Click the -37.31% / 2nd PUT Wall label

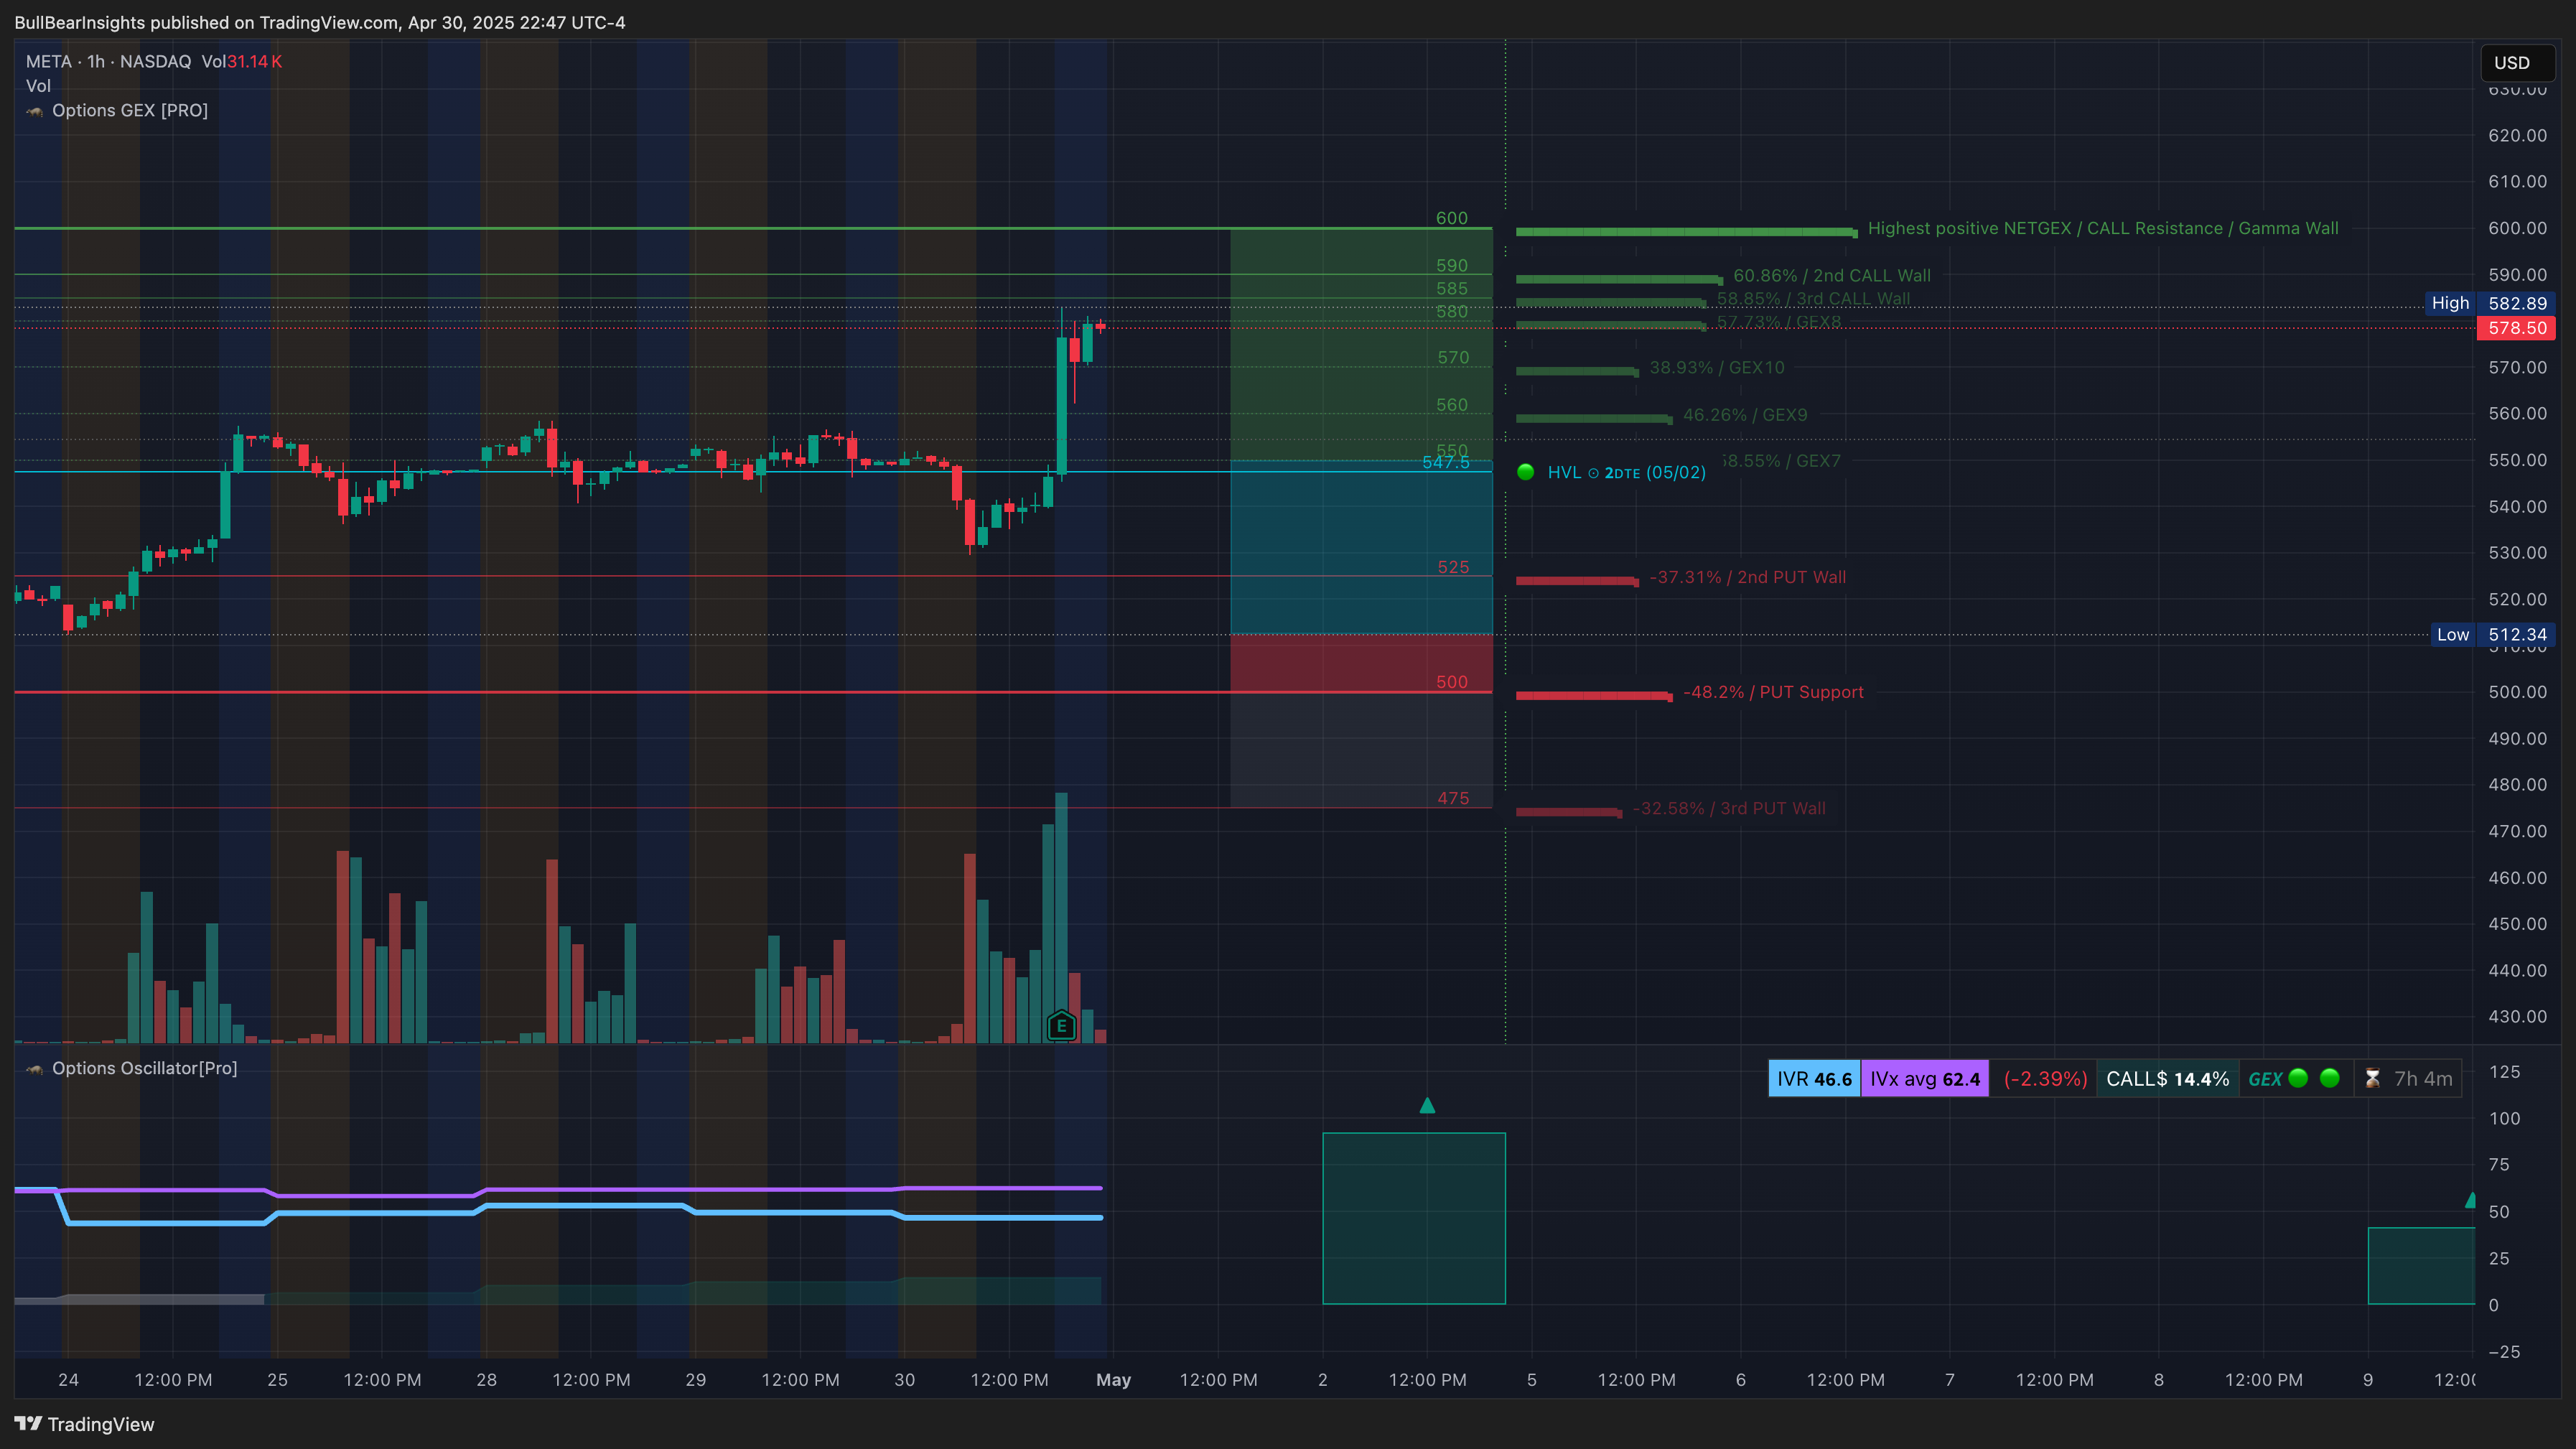(x=1748, y=577)
